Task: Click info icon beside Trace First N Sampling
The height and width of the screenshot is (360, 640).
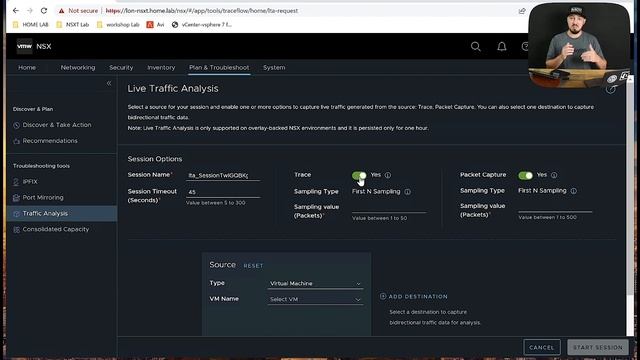Action: click(x=407, y=191)
